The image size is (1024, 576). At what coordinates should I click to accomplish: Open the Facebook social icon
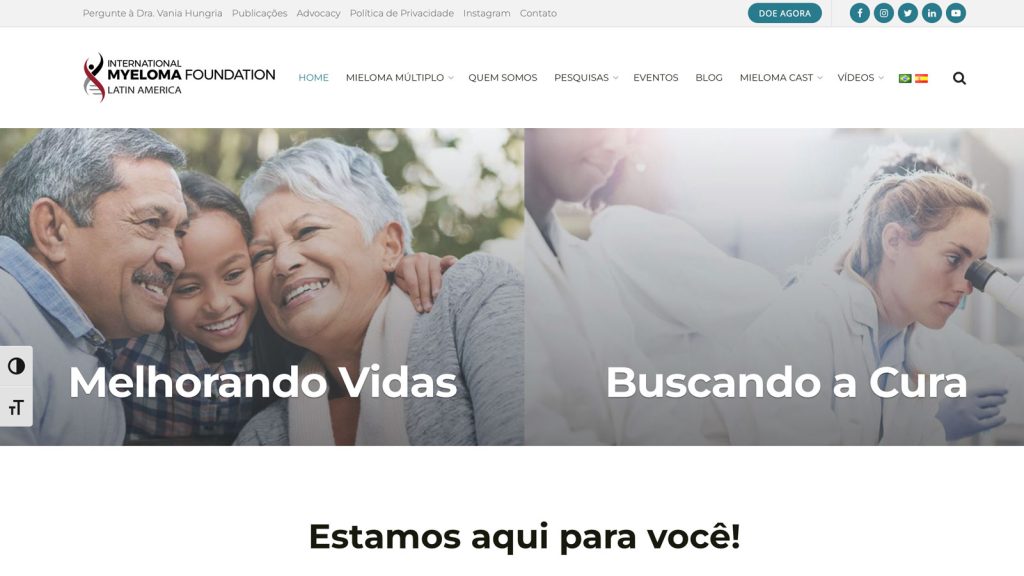[859, 13]
